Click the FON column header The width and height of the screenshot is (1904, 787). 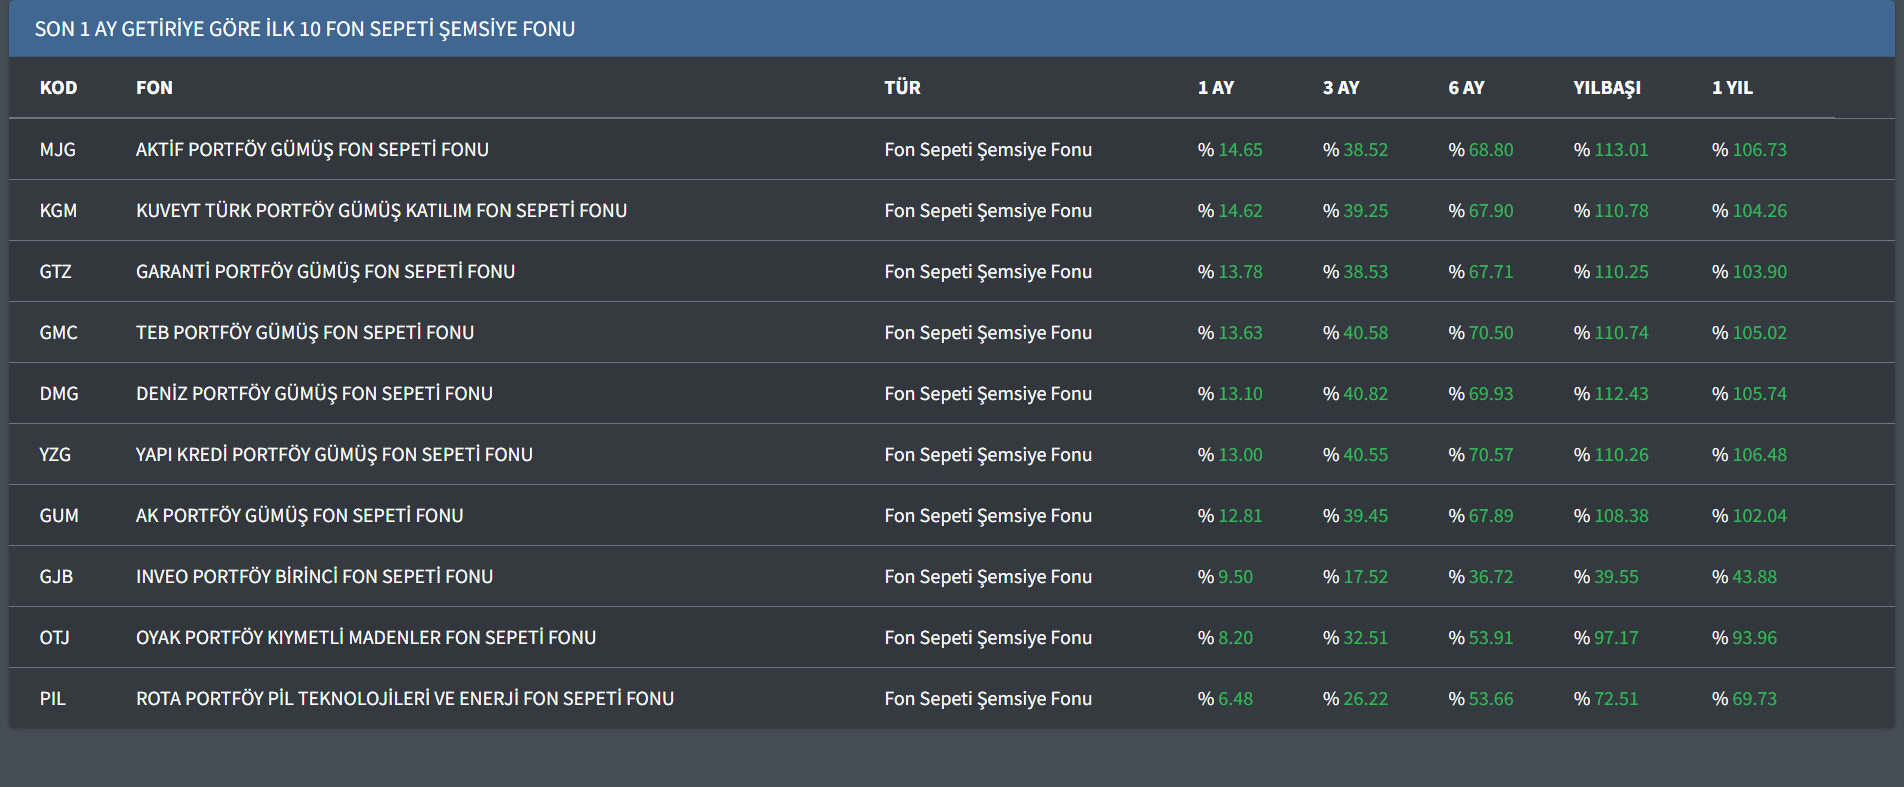(x=154, y=88)
